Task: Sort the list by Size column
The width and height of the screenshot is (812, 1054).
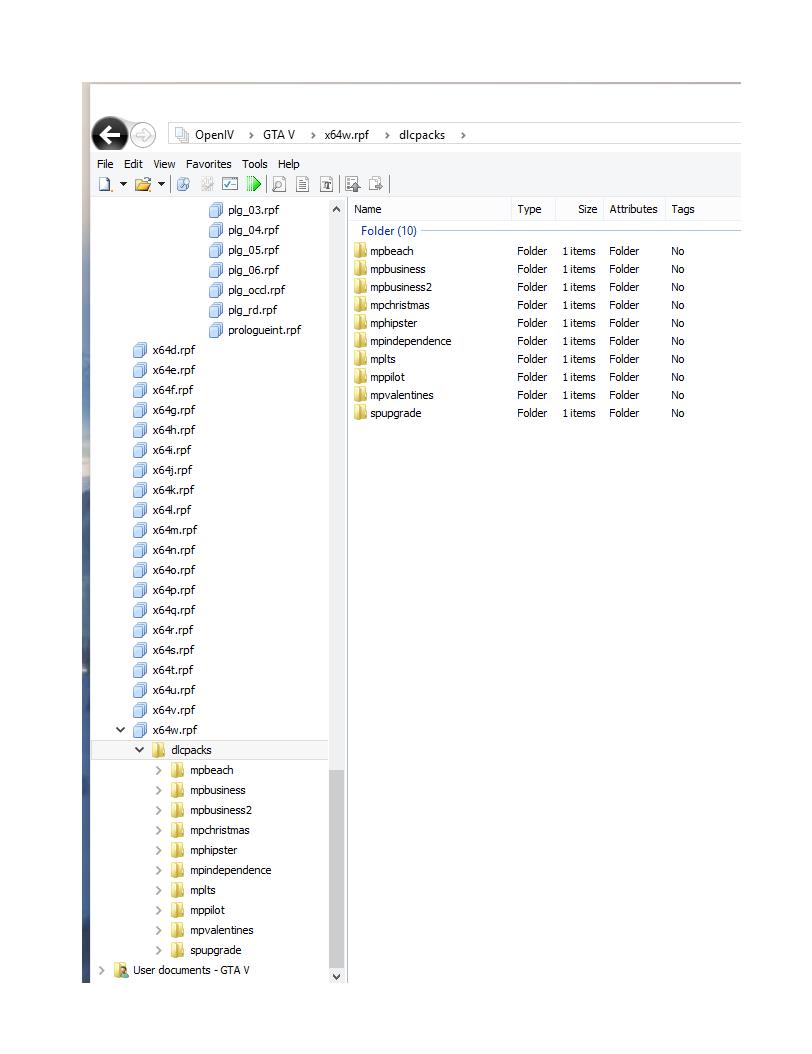Action: click(579, 209)
